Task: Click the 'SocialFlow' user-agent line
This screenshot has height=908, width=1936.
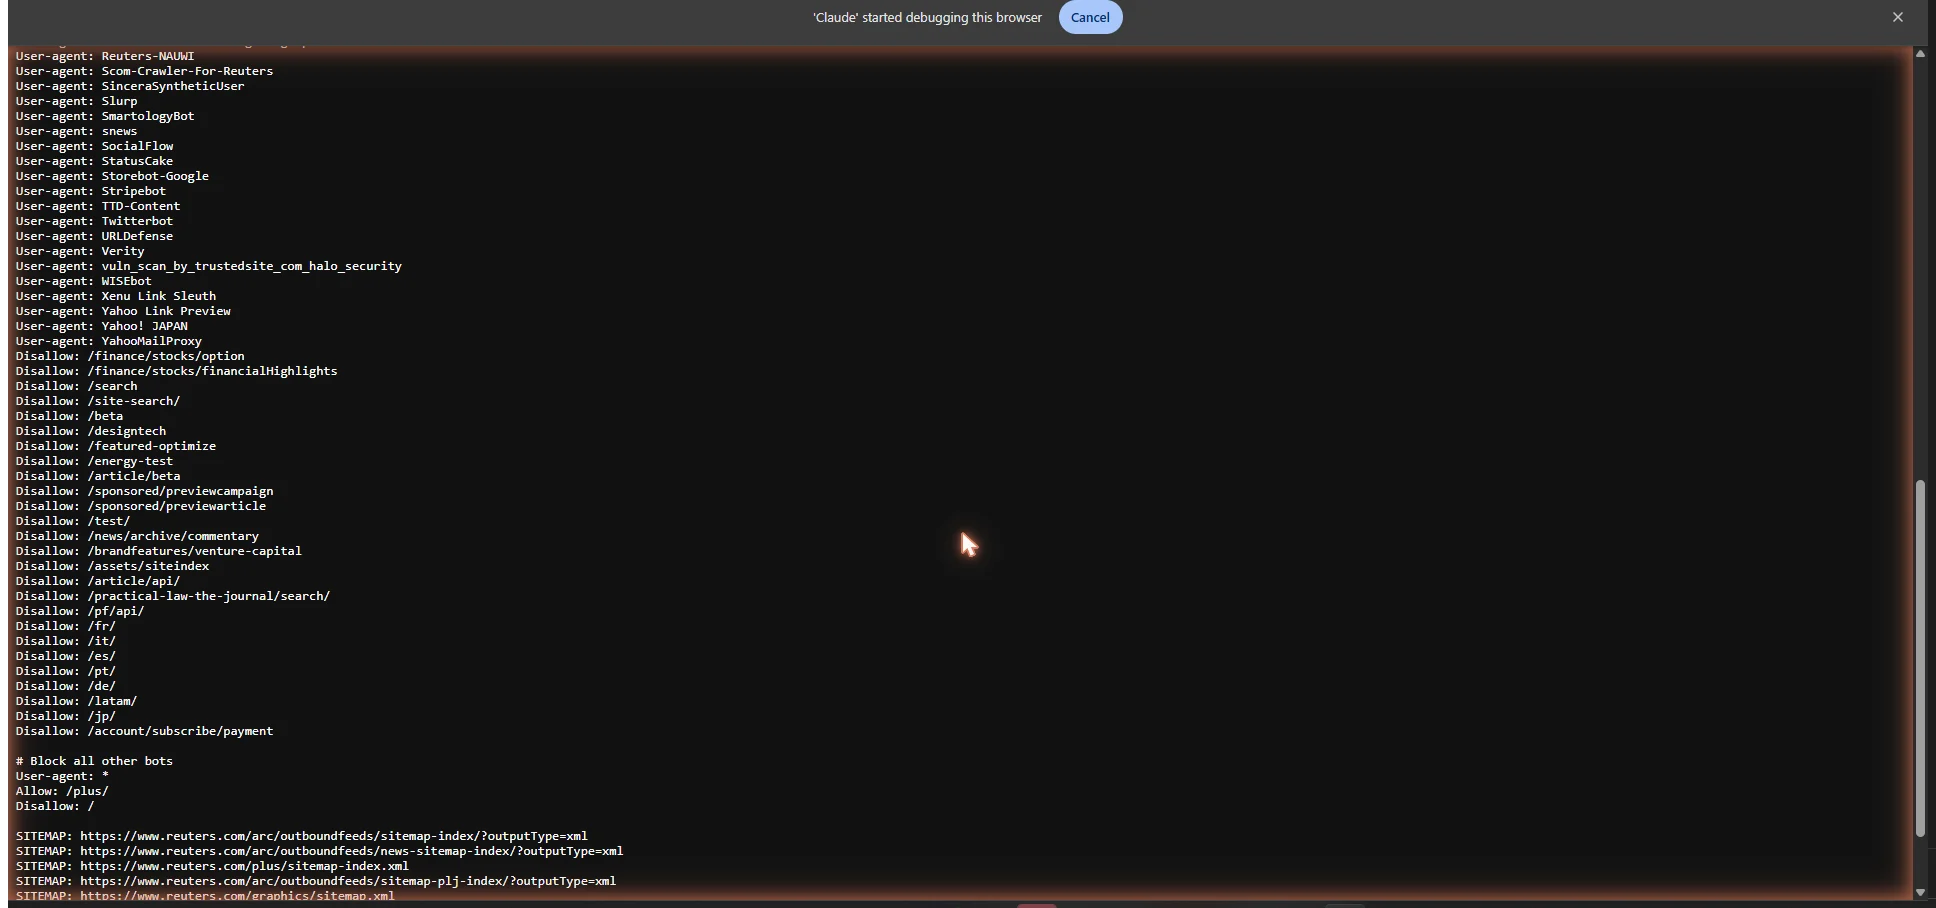Action: click(x=94, y=146)
